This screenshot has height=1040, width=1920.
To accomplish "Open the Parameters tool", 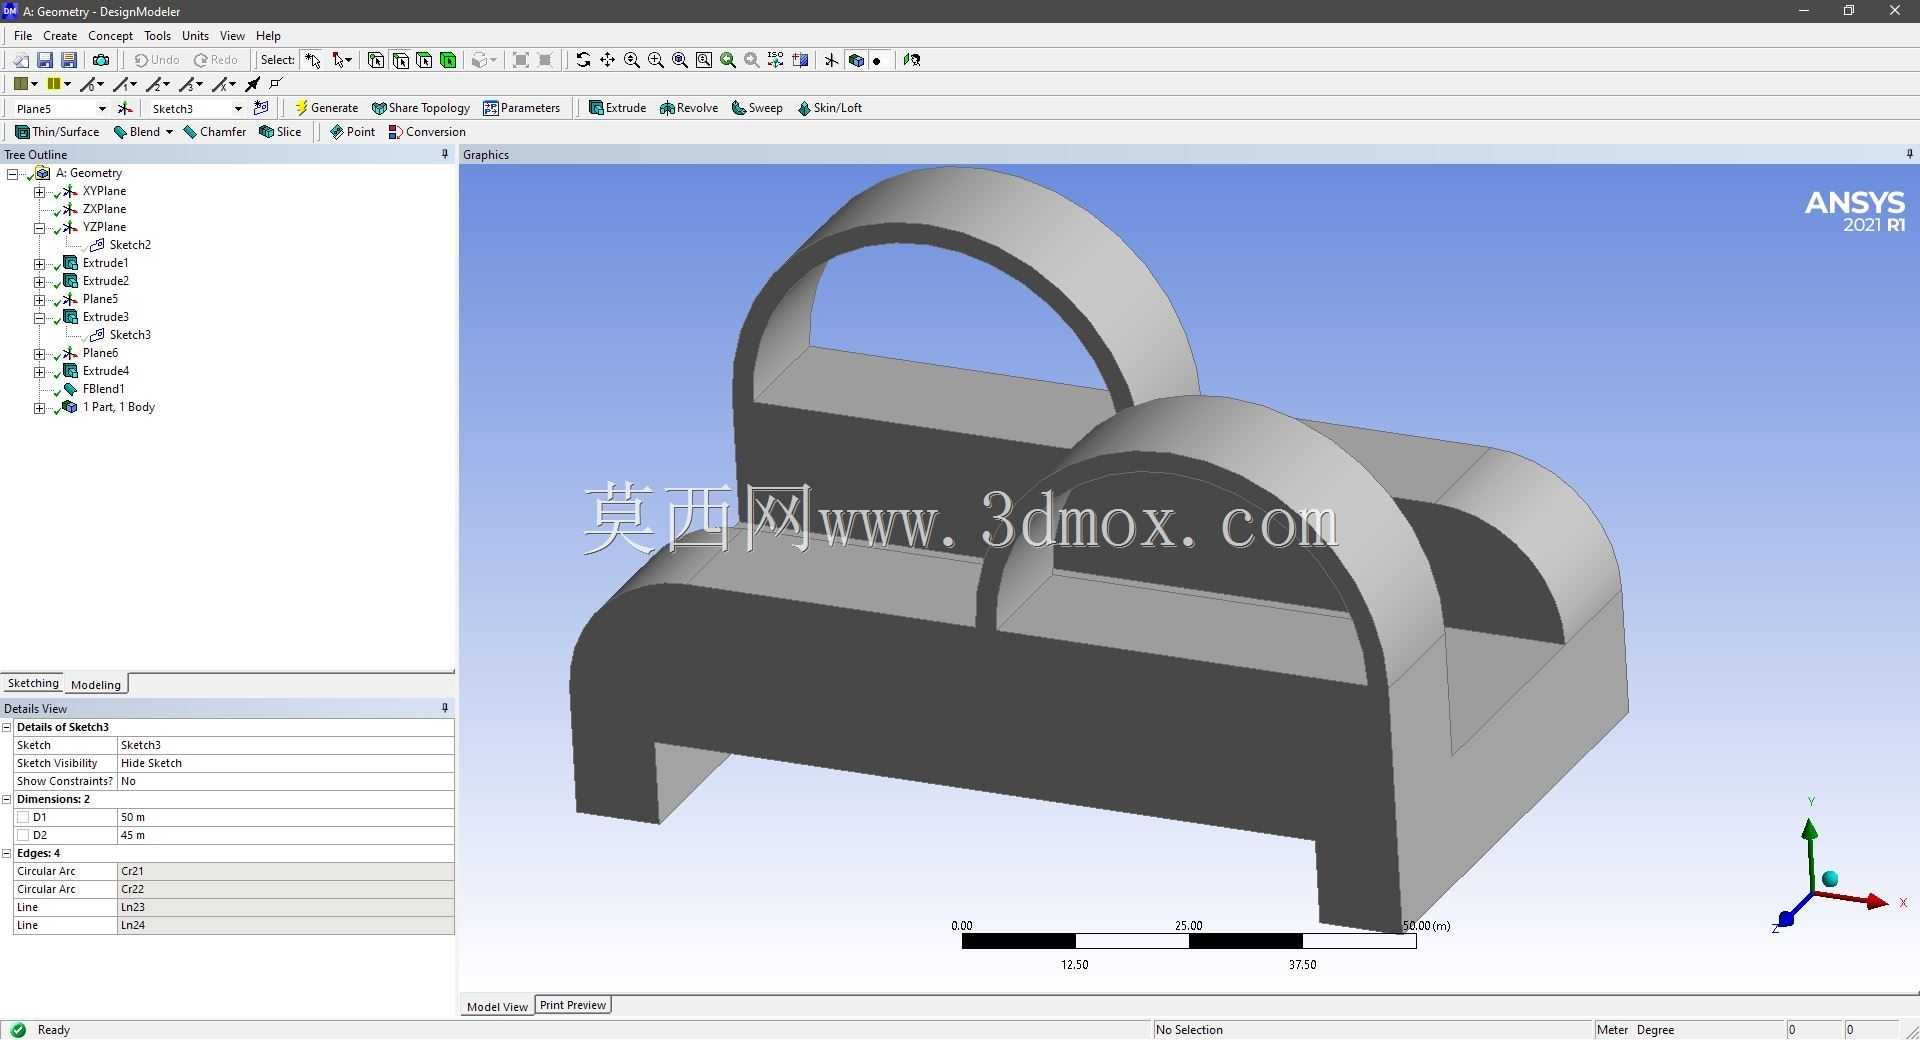I will (x=522, y=108).
